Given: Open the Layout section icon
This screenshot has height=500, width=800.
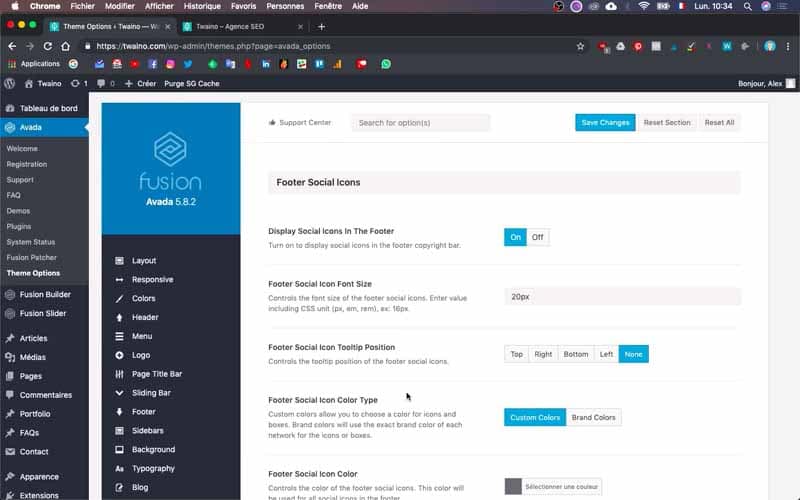Looking at the screenshot, I should (x=119, y=261).
